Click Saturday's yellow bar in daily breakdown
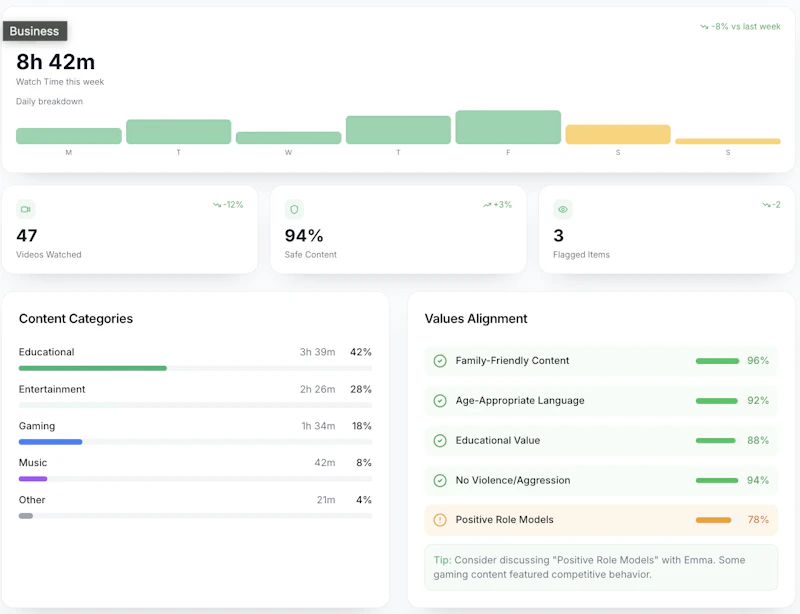The image size is (800, 614). [x=618, y=134]
